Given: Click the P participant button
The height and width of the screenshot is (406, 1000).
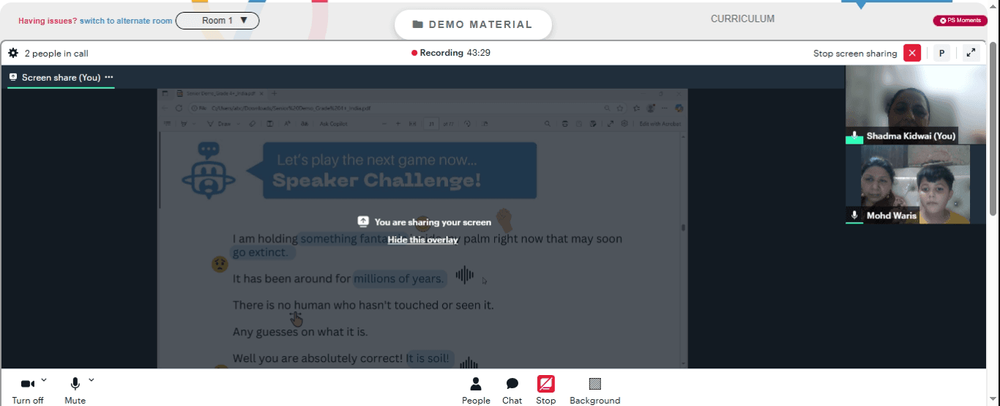Looking at the screenshot, I should pyautogui.click(x=941, y=54).
